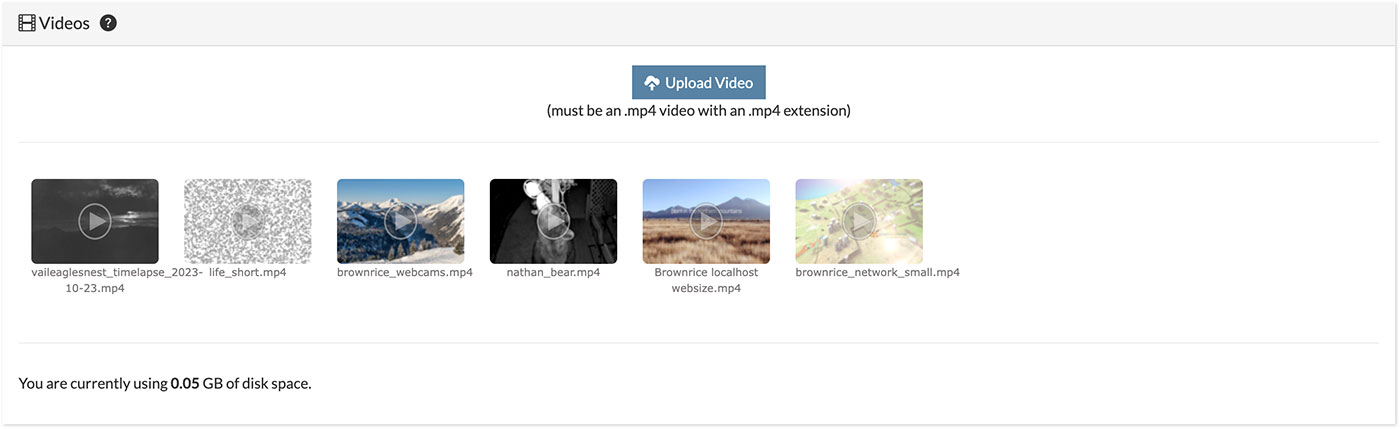This screenshot has height=429, width=1400.
Task: Click the film strip icon before Videos
Action: pyautogui.click(x=27, y=23)
